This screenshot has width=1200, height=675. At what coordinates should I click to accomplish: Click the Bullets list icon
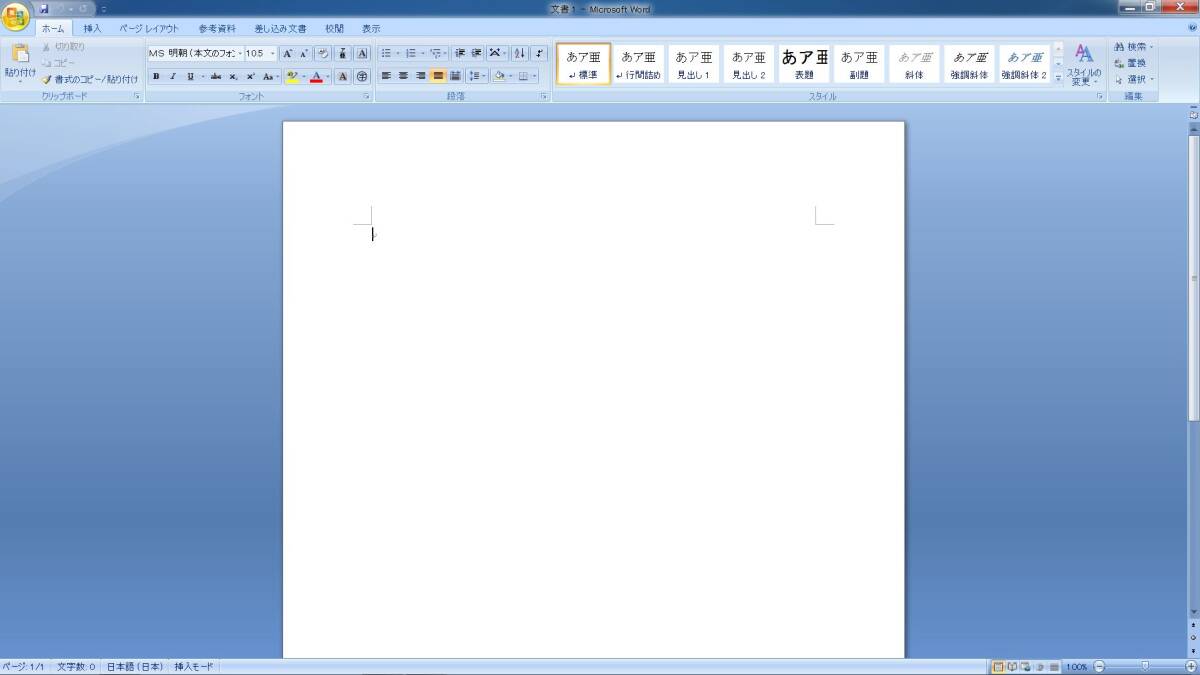(386, 53)
